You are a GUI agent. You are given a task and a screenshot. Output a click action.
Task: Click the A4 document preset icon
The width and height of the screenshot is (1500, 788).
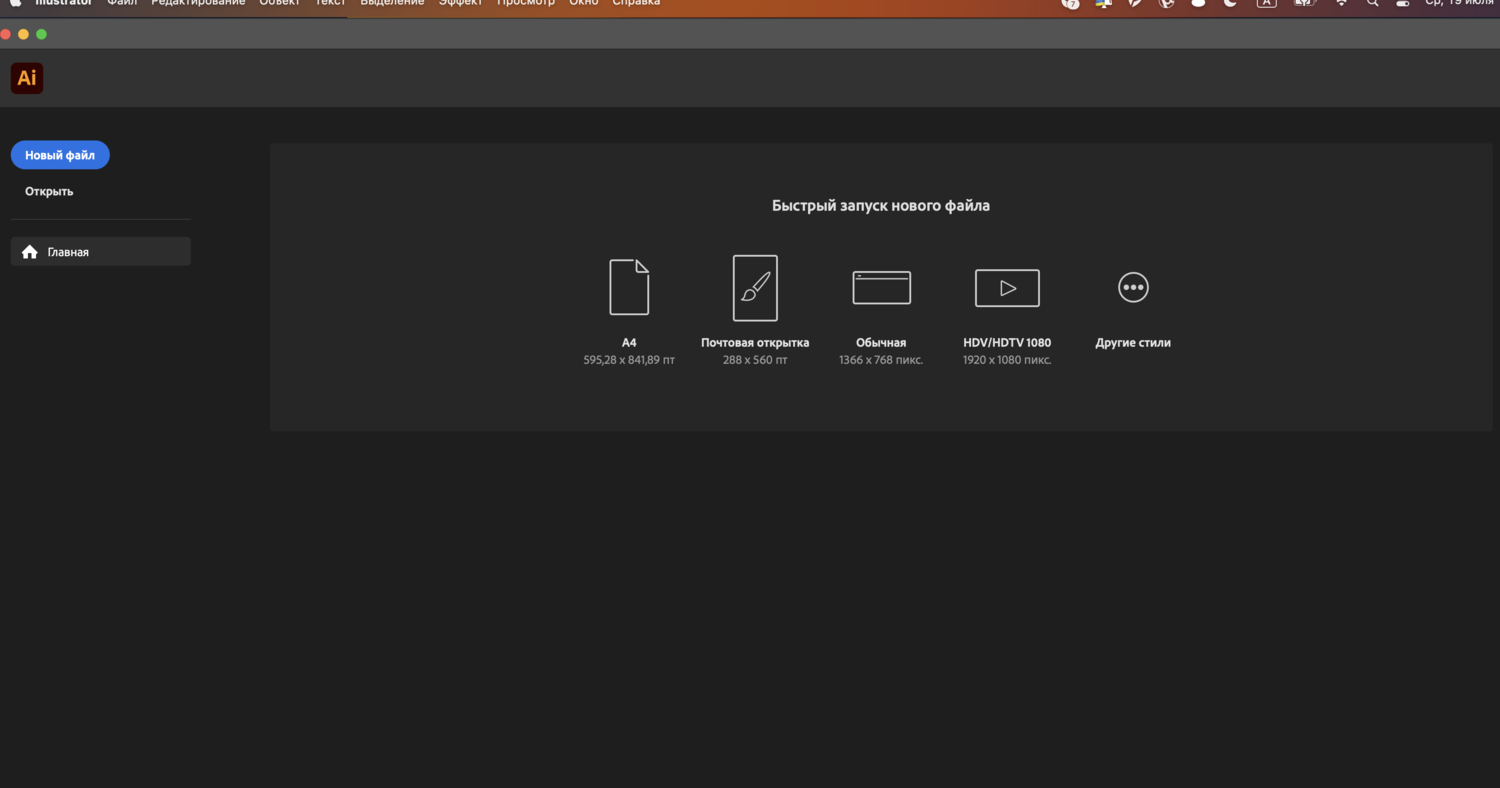pyautogui.click(x=629, y=287)
